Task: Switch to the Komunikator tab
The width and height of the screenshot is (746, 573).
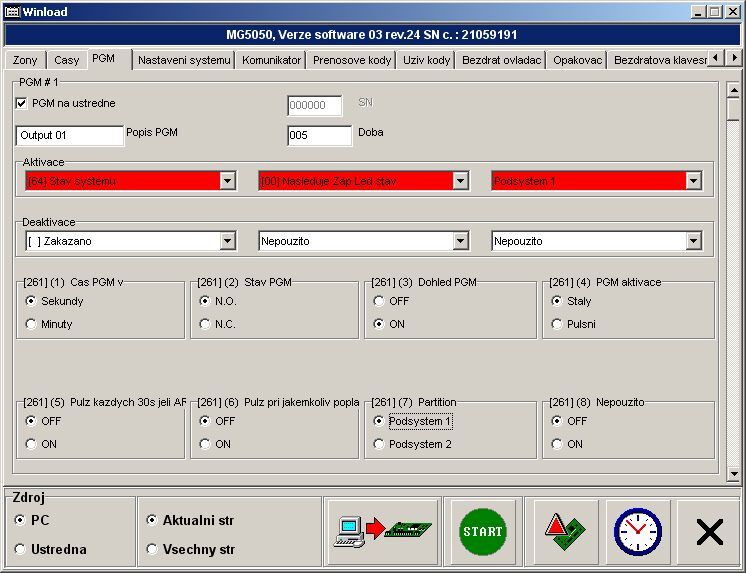Action: (271, 60)
